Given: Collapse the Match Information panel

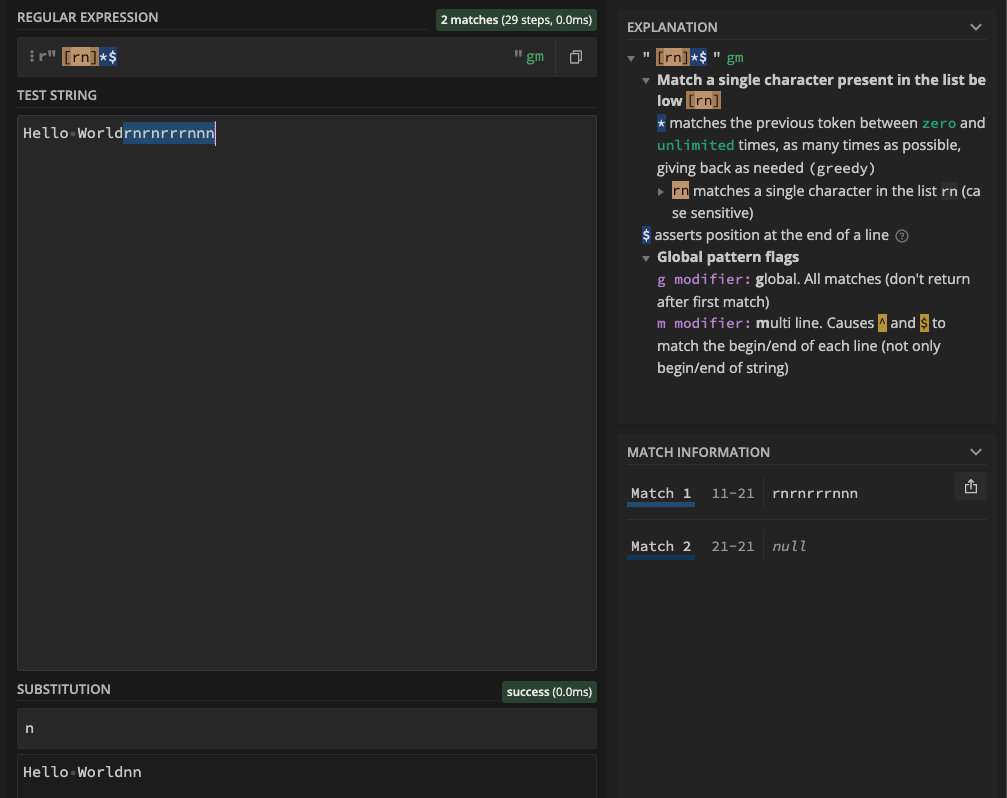Looking at the screenshot, I should click(x=975, y=451).
